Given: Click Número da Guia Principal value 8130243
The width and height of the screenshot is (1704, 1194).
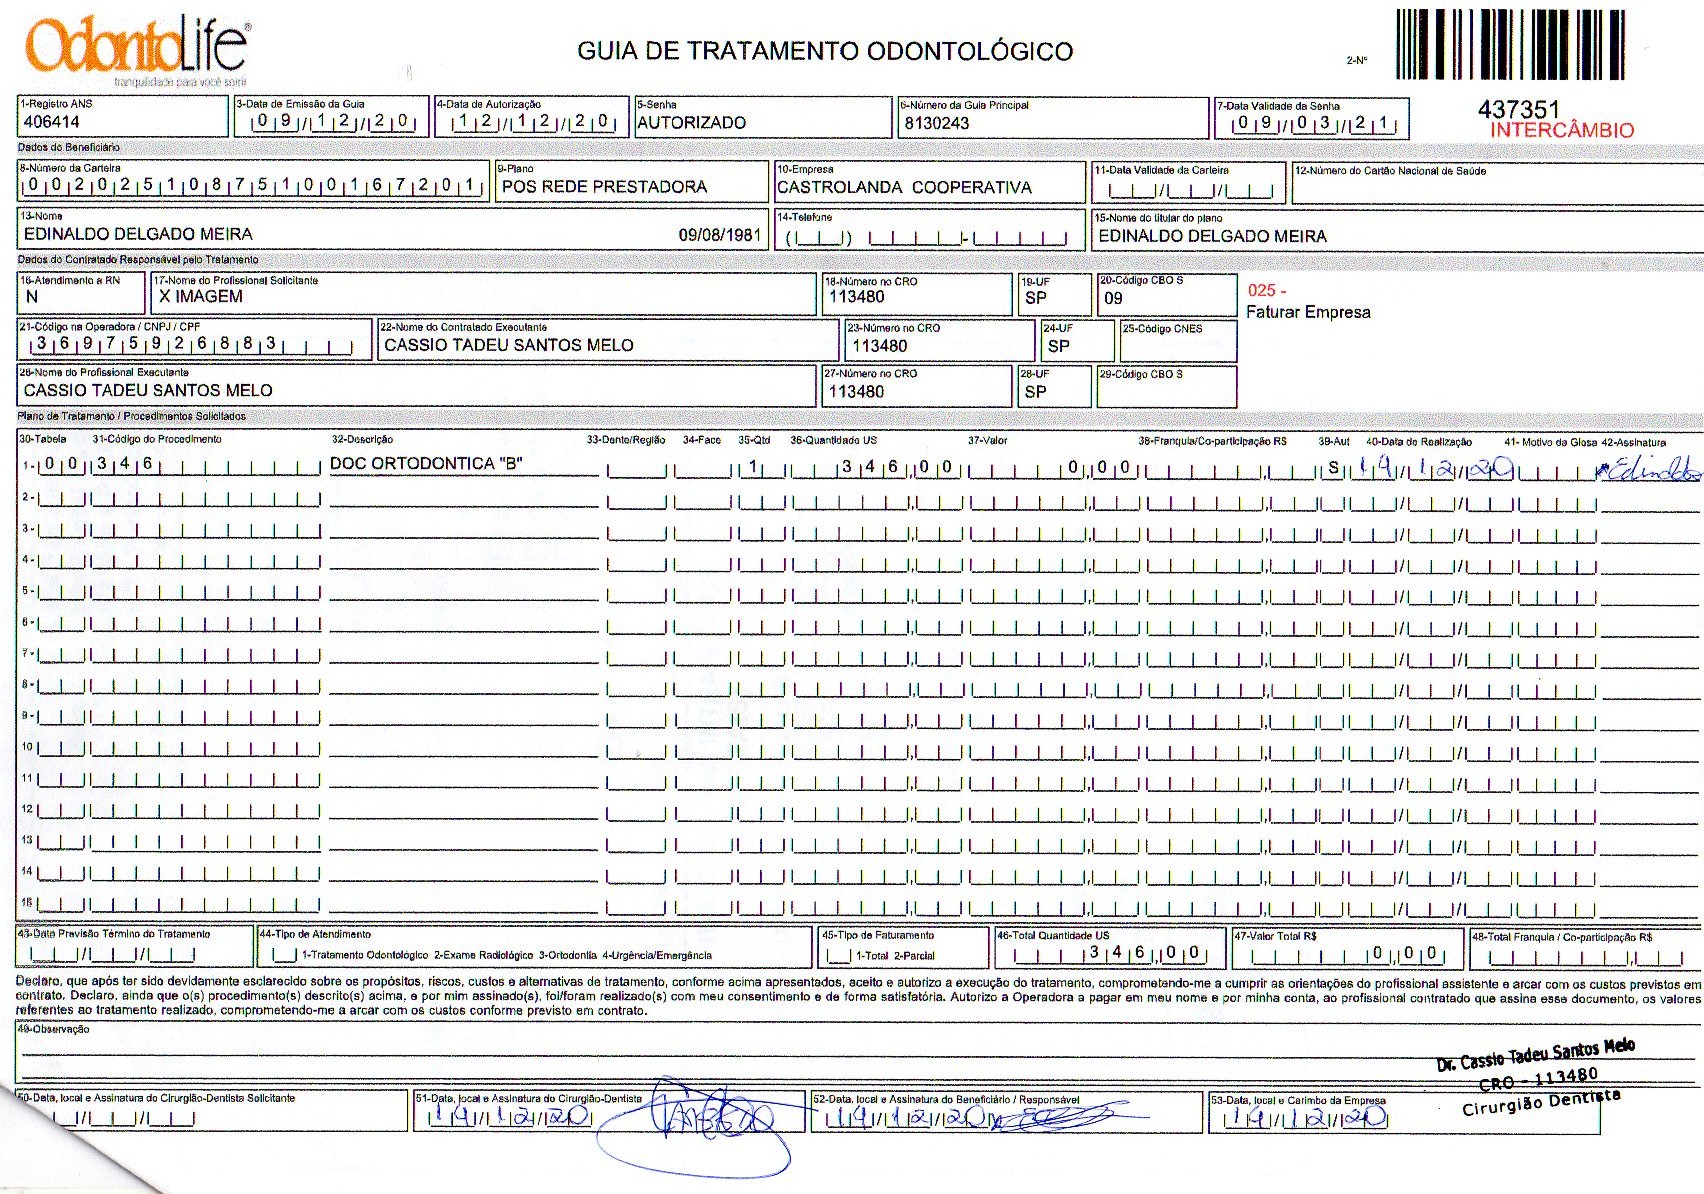Looking at the screenshot, I should (936, 123).
